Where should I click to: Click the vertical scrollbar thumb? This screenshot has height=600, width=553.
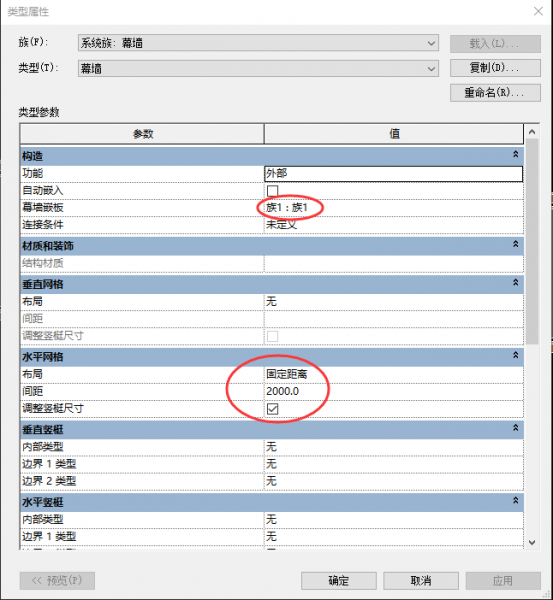[x=532, y=241]
